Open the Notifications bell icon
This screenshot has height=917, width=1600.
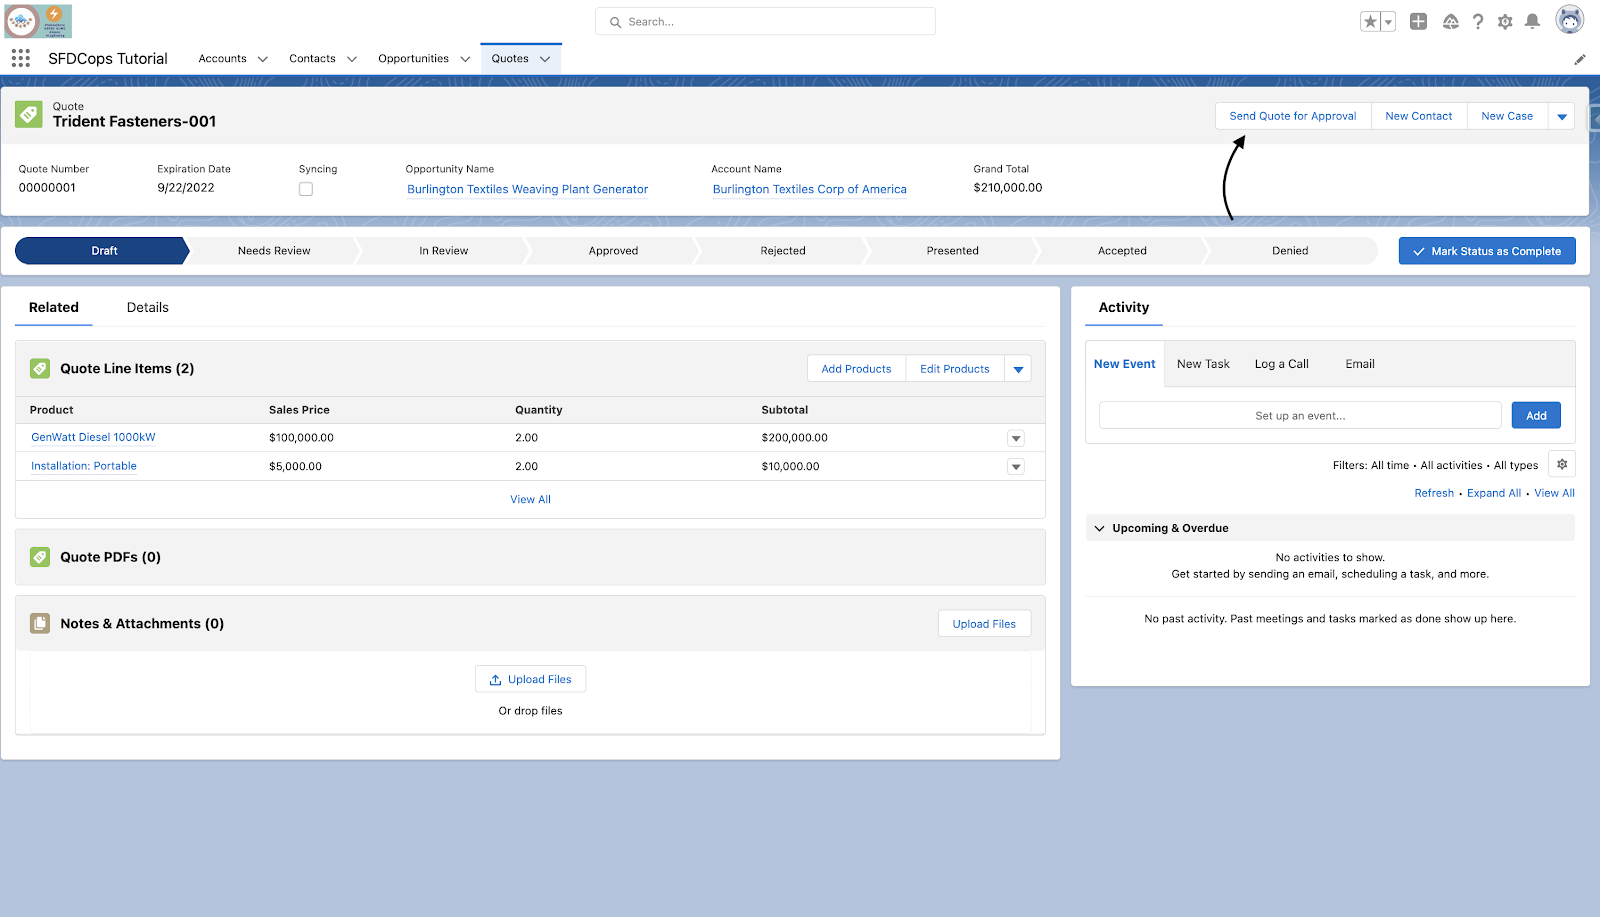[x=1532, y=21]
